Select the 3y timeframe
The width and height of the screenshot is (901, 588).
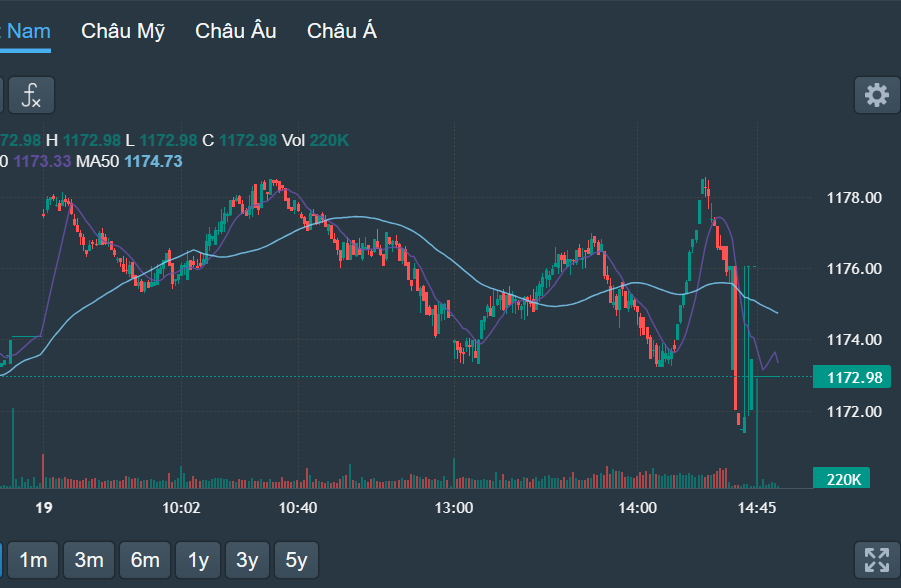[246, 560]
